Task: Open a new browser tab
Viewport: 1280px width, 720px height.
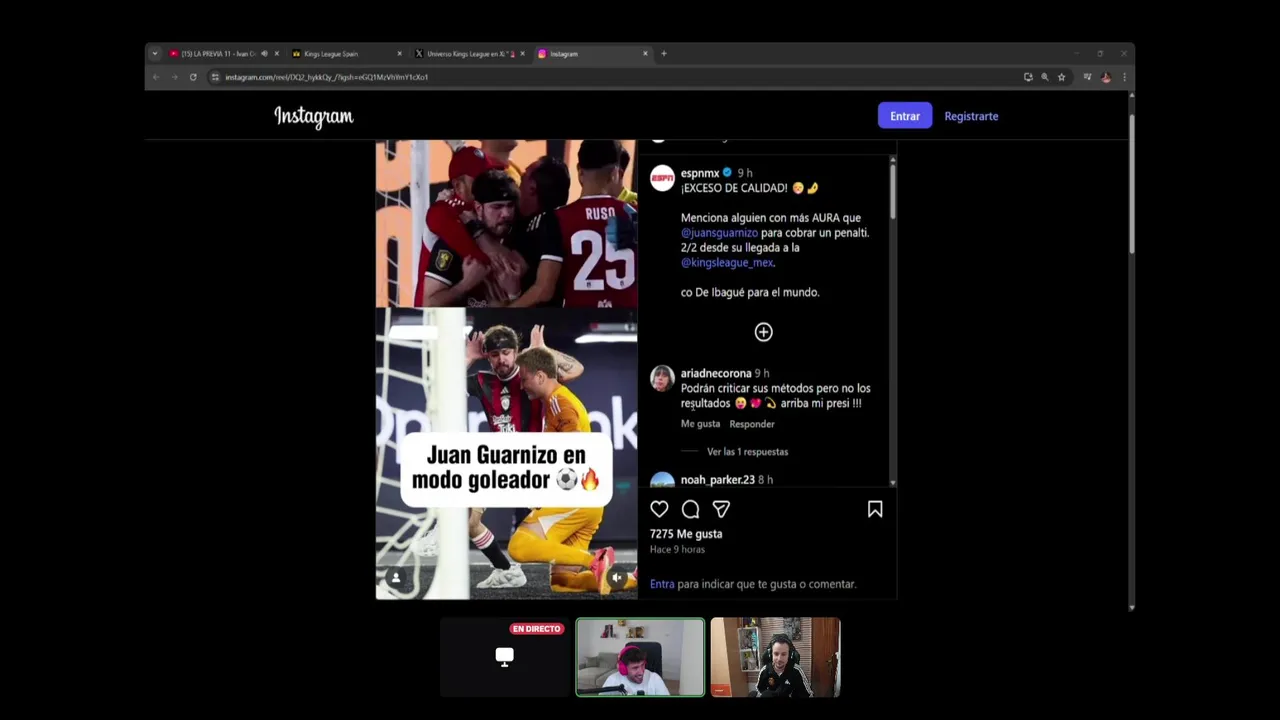Action: pyautogui.click(x=664, y=53)
